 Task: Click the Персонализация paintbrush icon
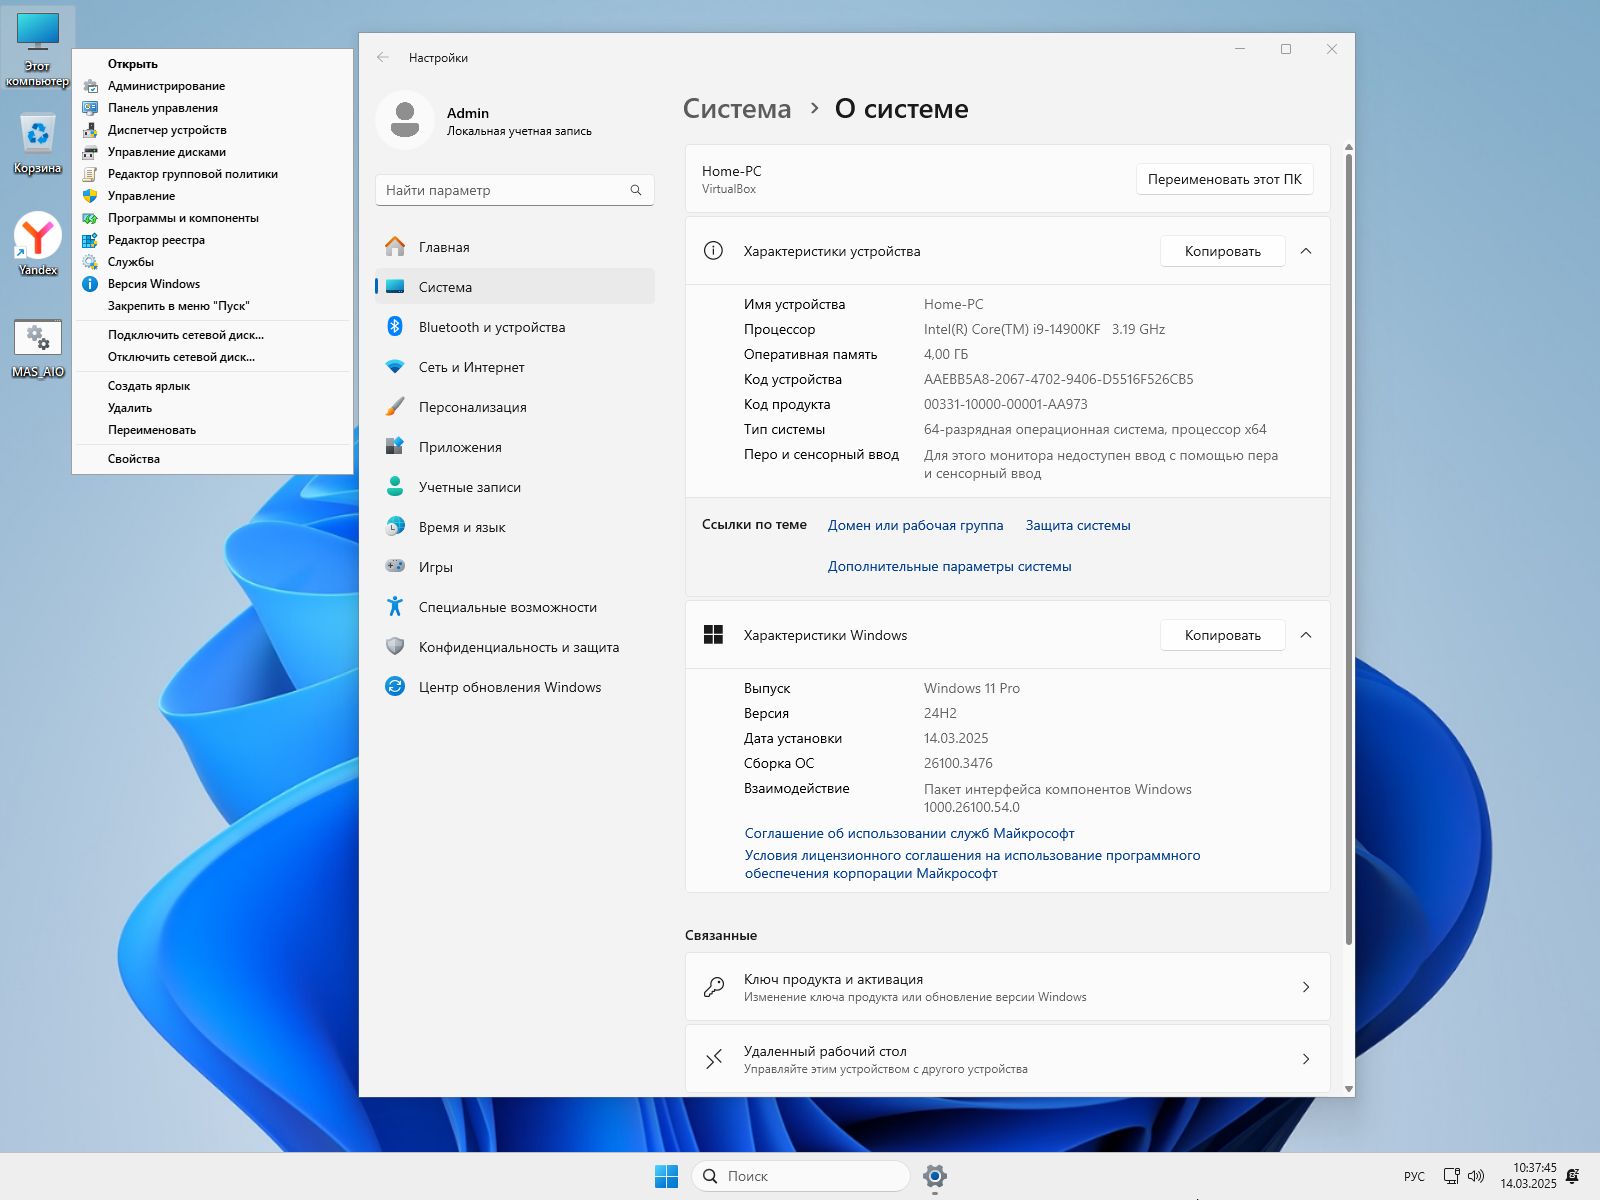[395, 407]
